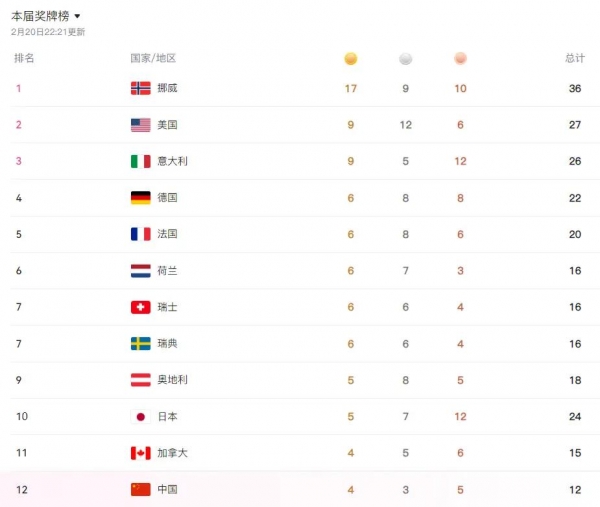Click the 国家/地区 column header

(153, 59)
